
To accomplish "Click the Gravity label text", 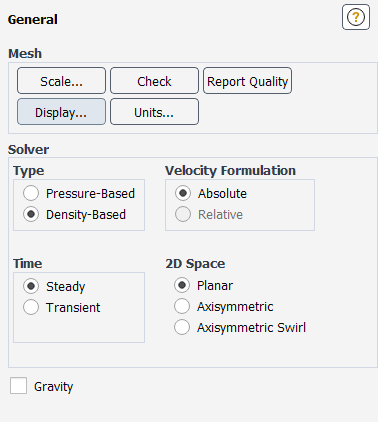I will (x=53, y=387).
